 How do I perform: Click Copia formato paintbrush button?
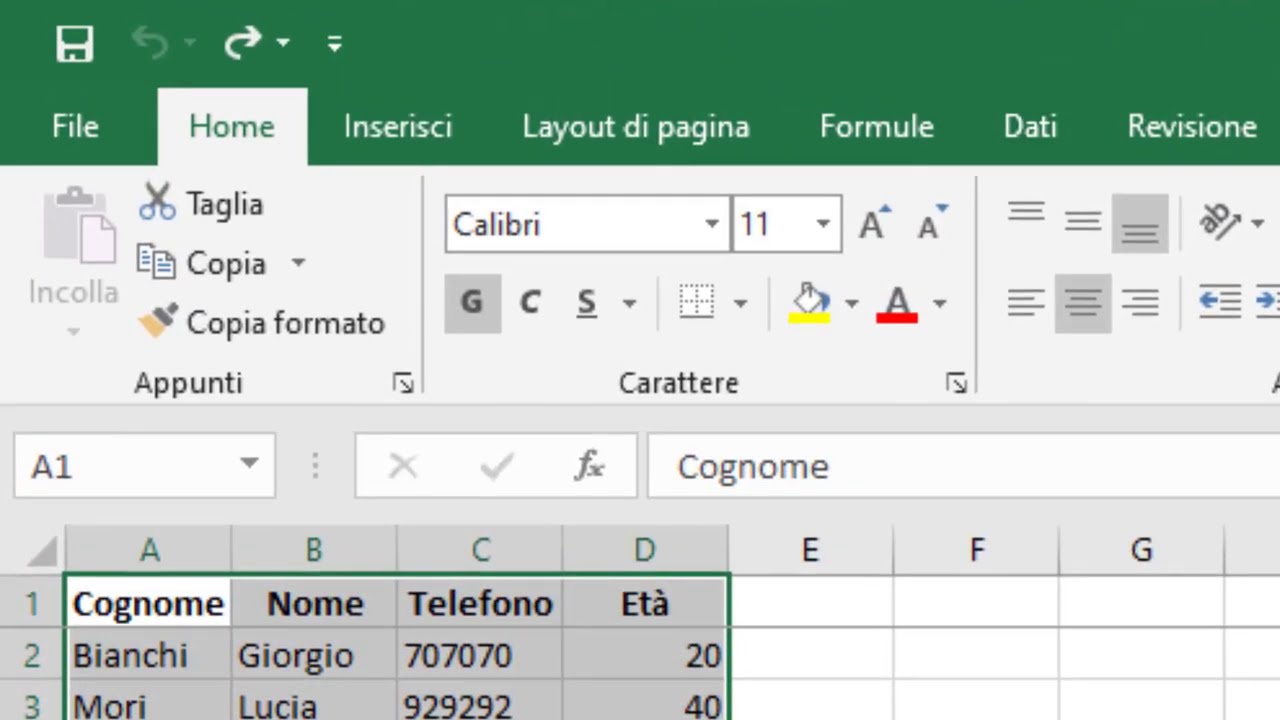click(x=262, y=323)
